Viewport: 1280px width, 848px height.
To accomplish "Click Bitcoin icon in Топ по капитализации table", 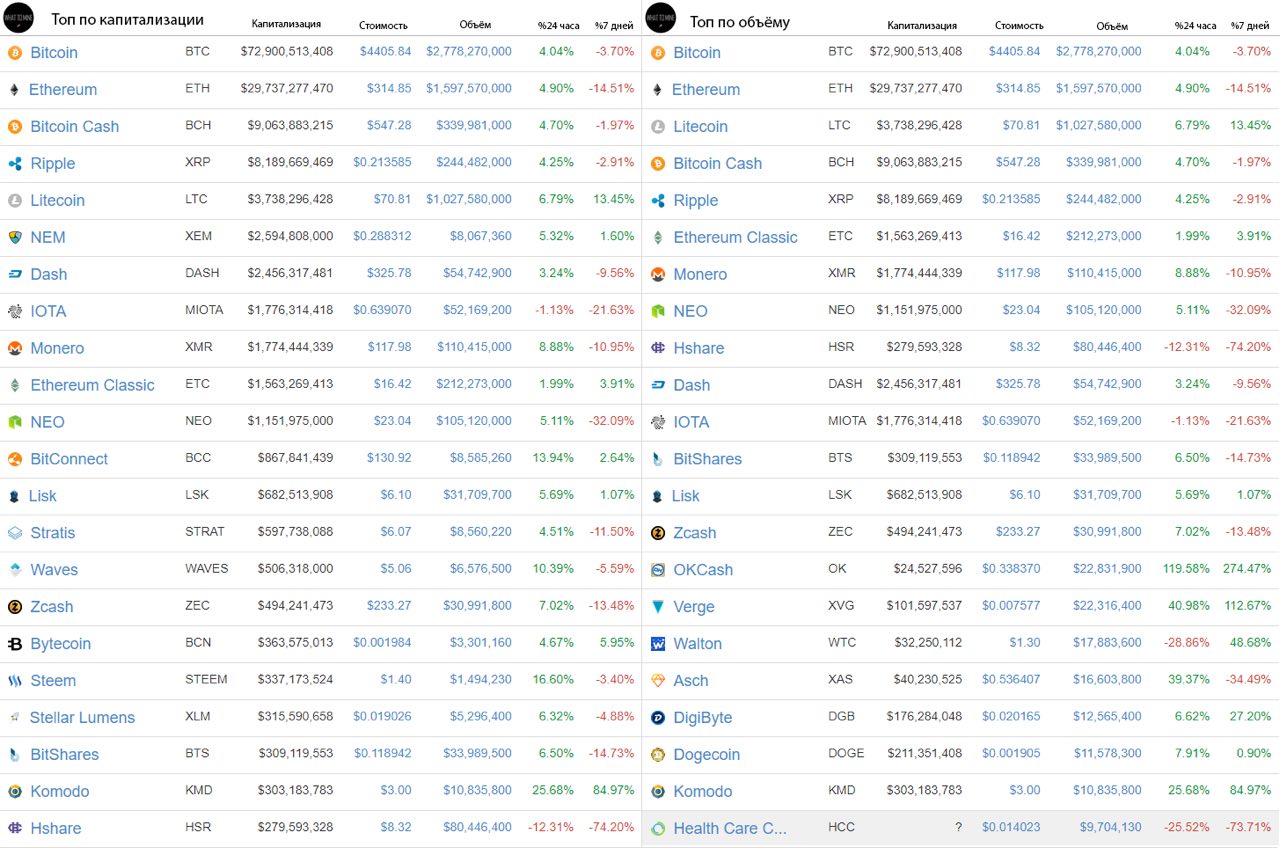I will tap(15, 52).
